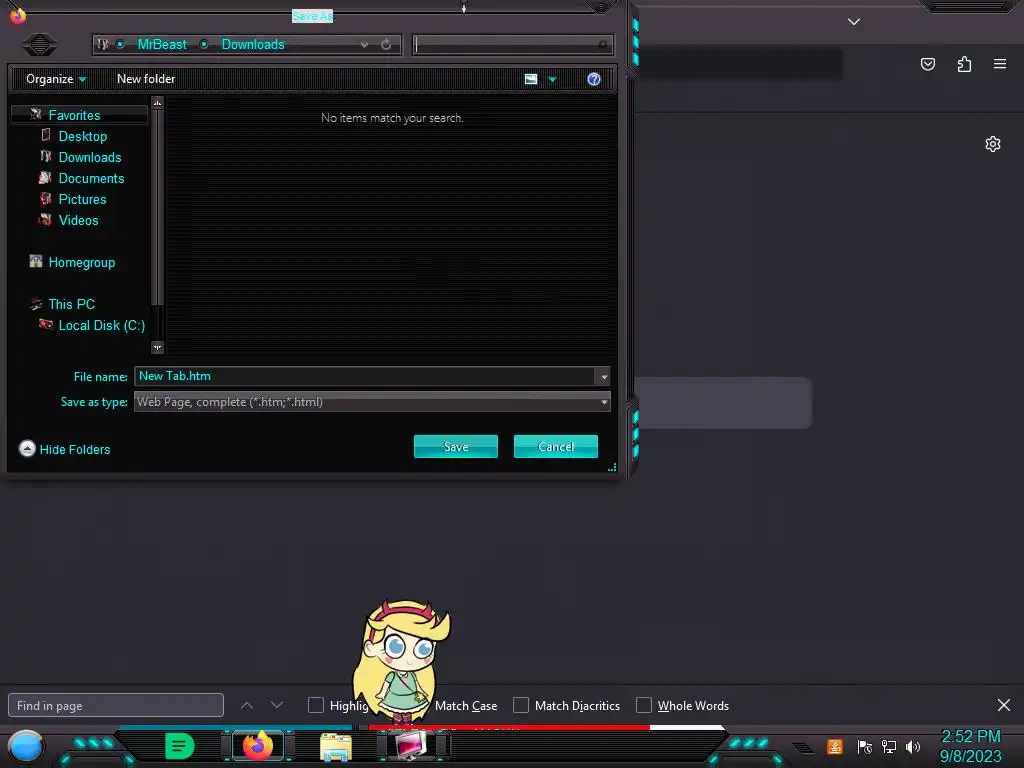Open the Organize menu
This screenshot has height=768, width=1024.
(x=56, y=79)
